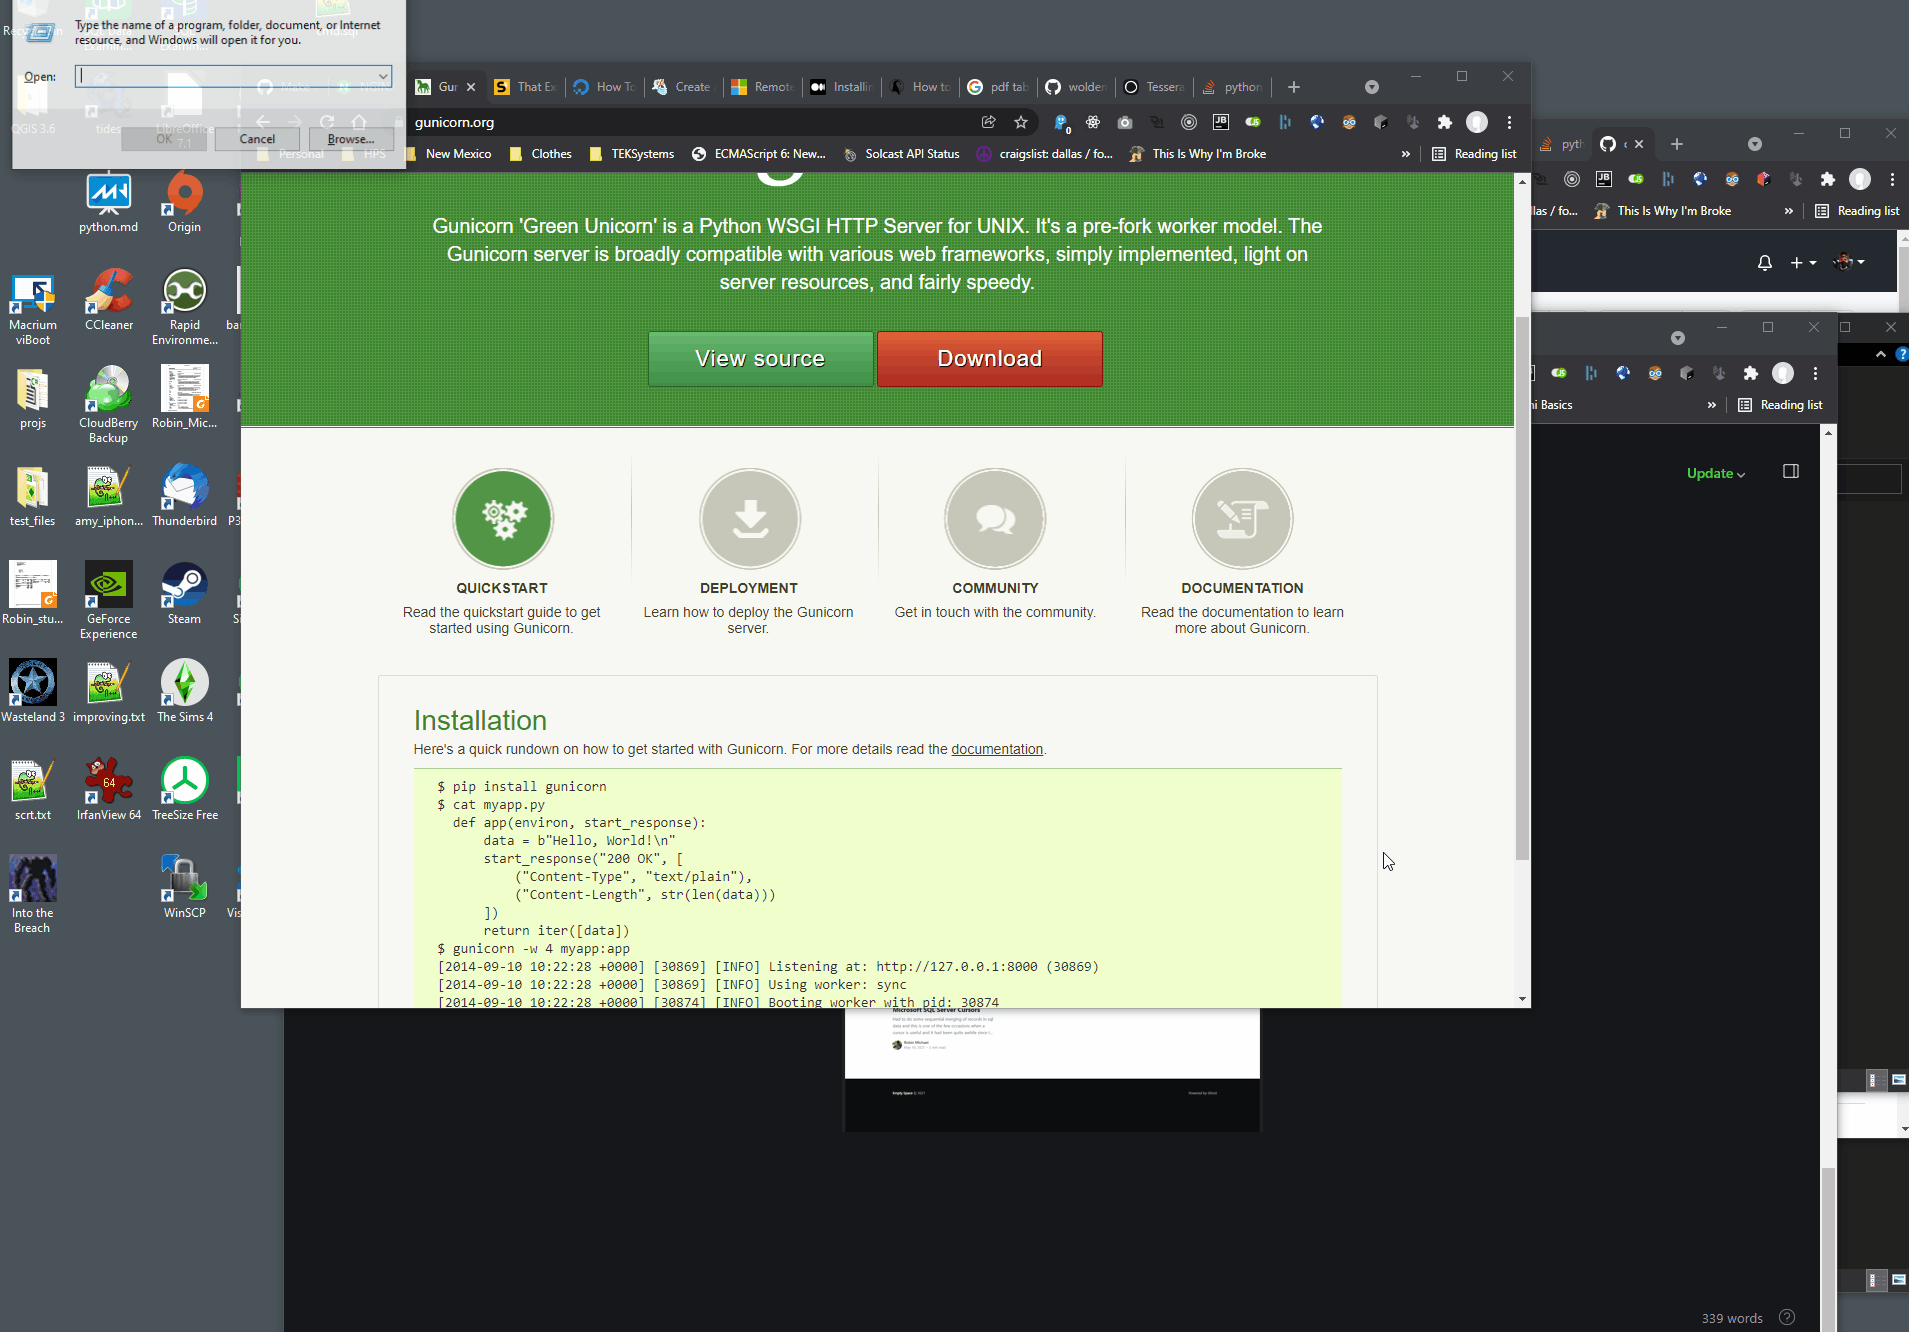This screenshot has width=1909, height=1332.
Task: Click the share icon in the address bar
Action: click(988, 122)
